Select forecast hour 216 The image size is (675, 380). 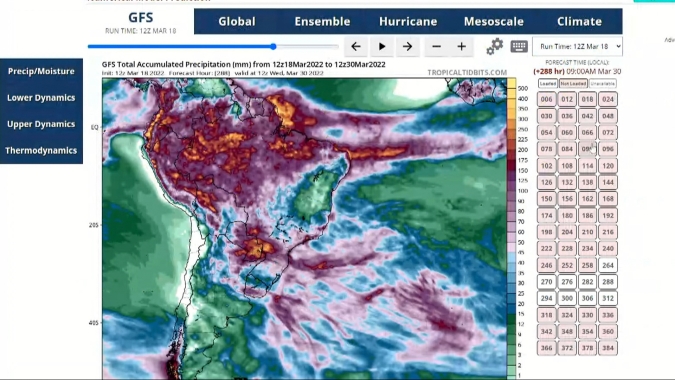tap(608, 232)
